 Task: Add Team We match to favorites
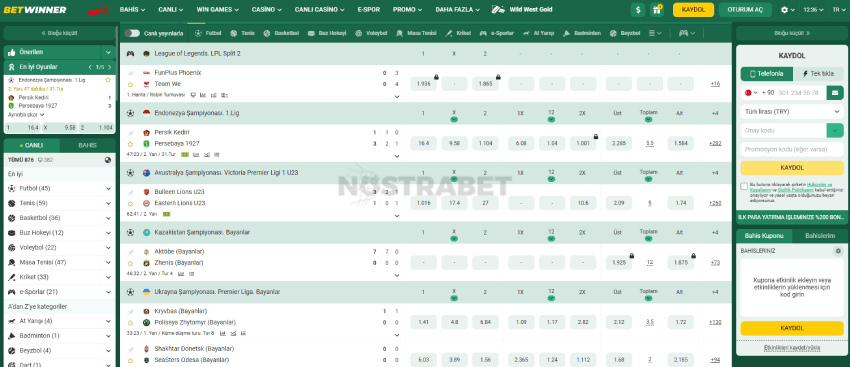coord(130,84)
